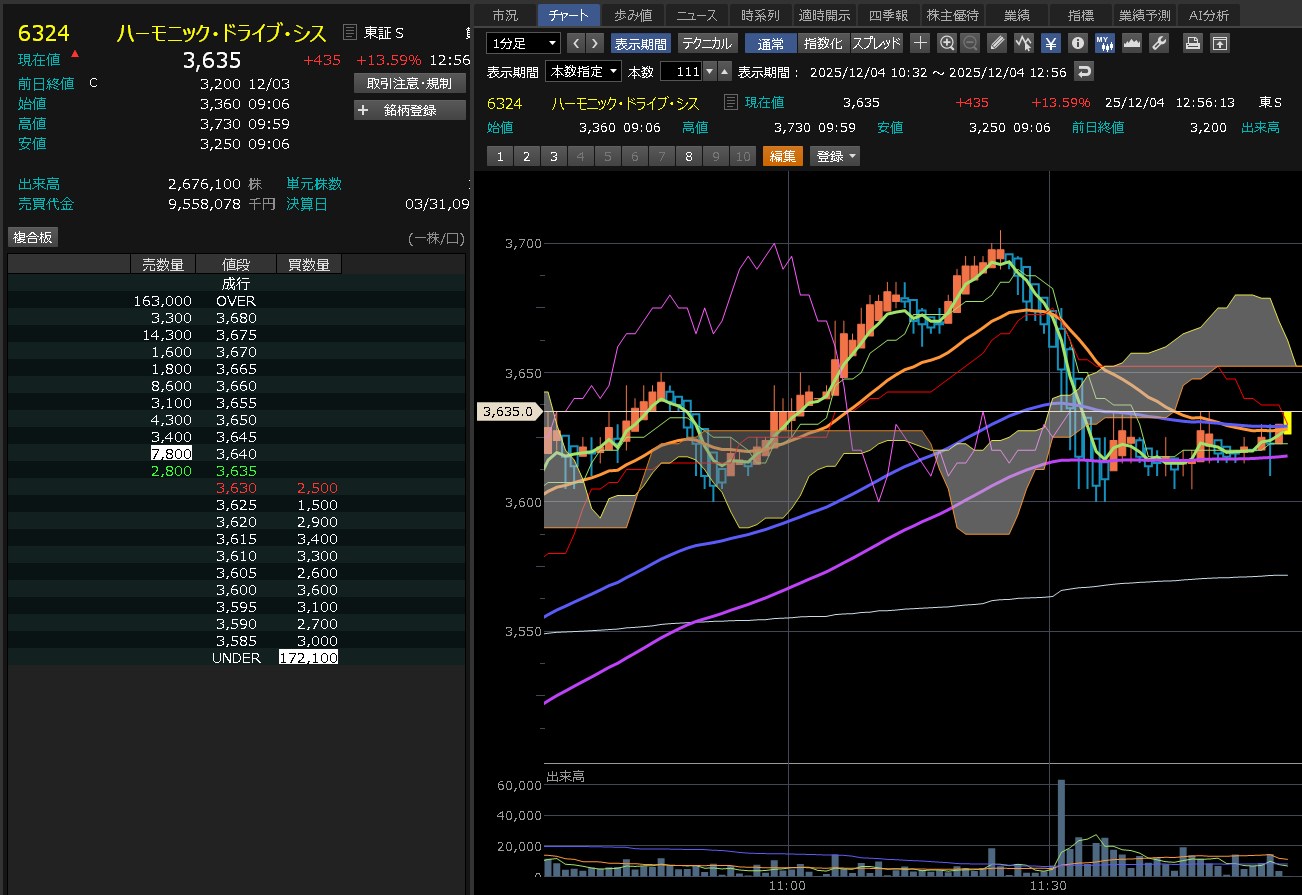Enable スプレッド chart mode
Viewport: 1302px width, 895px height.
(876, 43)
